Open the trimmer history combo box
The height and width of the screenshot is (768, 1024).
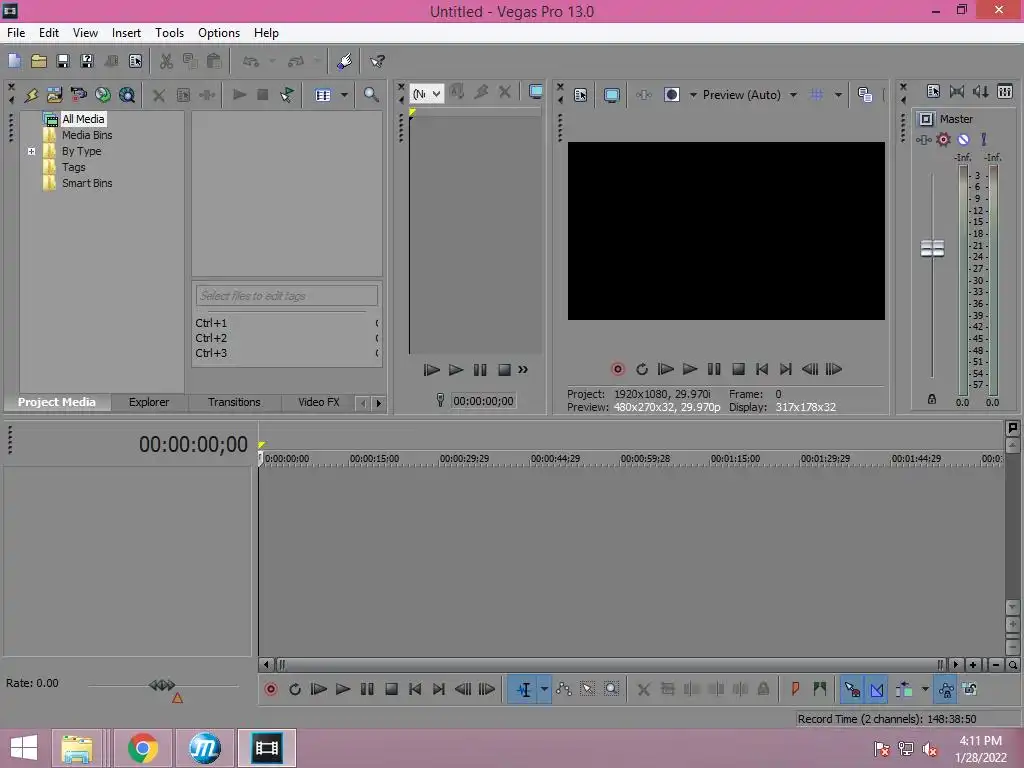427,94
